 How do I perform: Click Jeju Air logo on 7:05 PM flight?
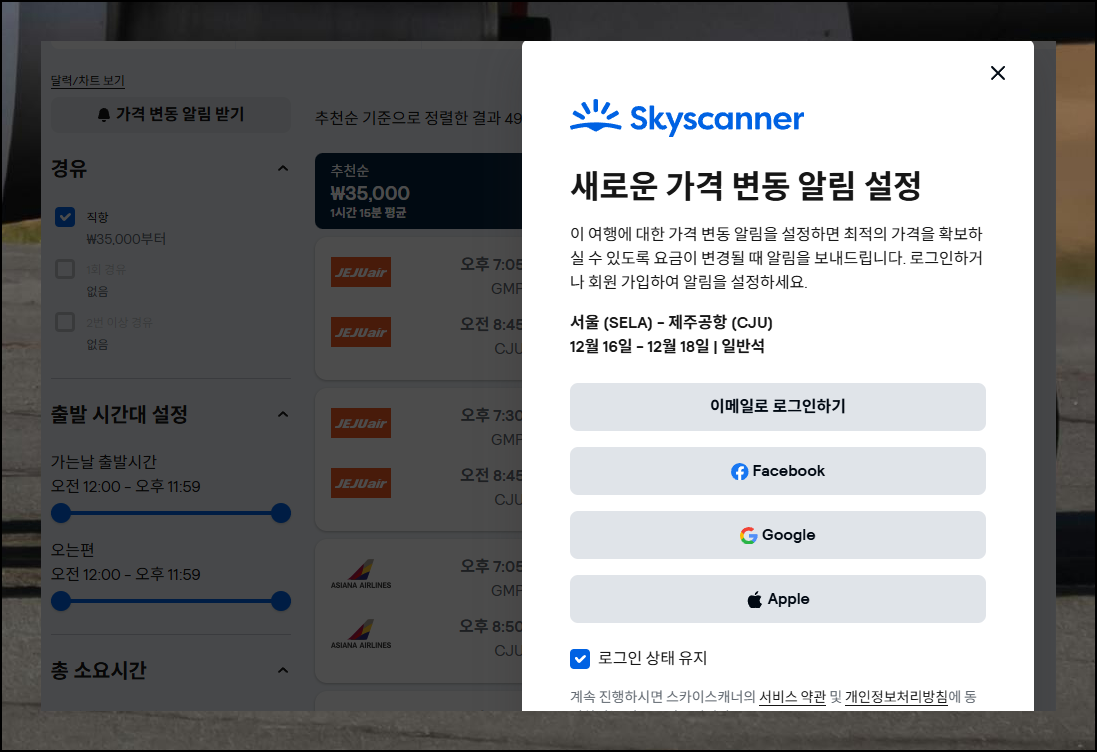coord(361,272)
